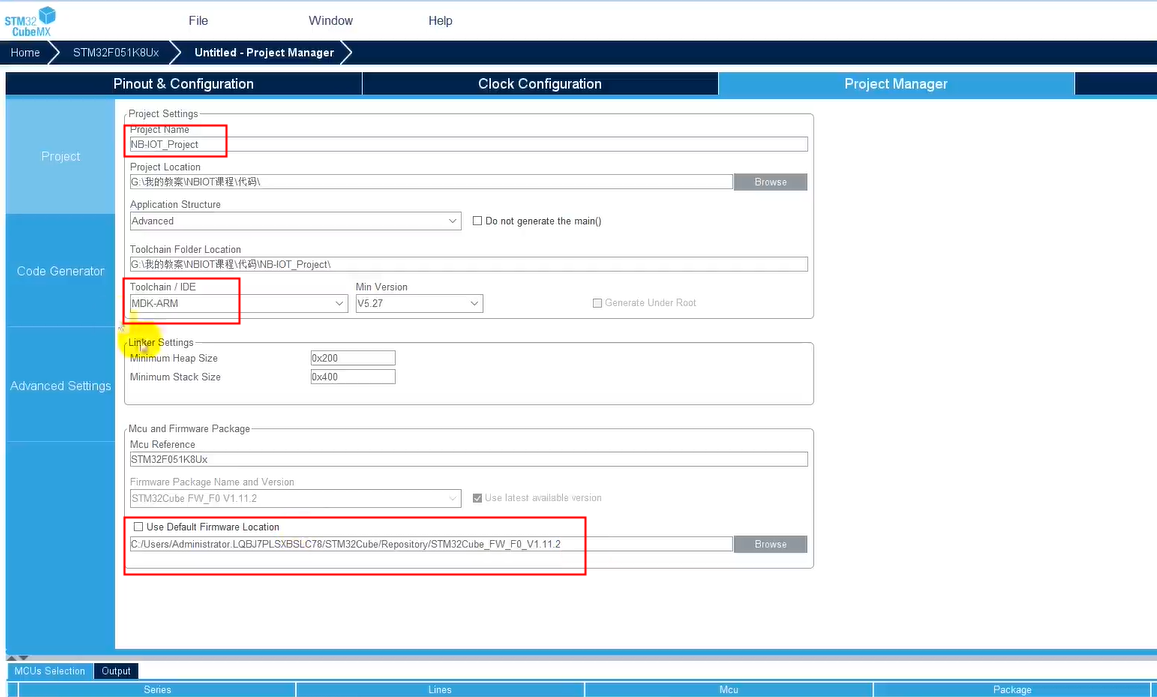The height and width of the screenshot is (697, 1157).
Task: Open the Min Version dropdown
Action: pyautogui.click(x=419, y=303)
